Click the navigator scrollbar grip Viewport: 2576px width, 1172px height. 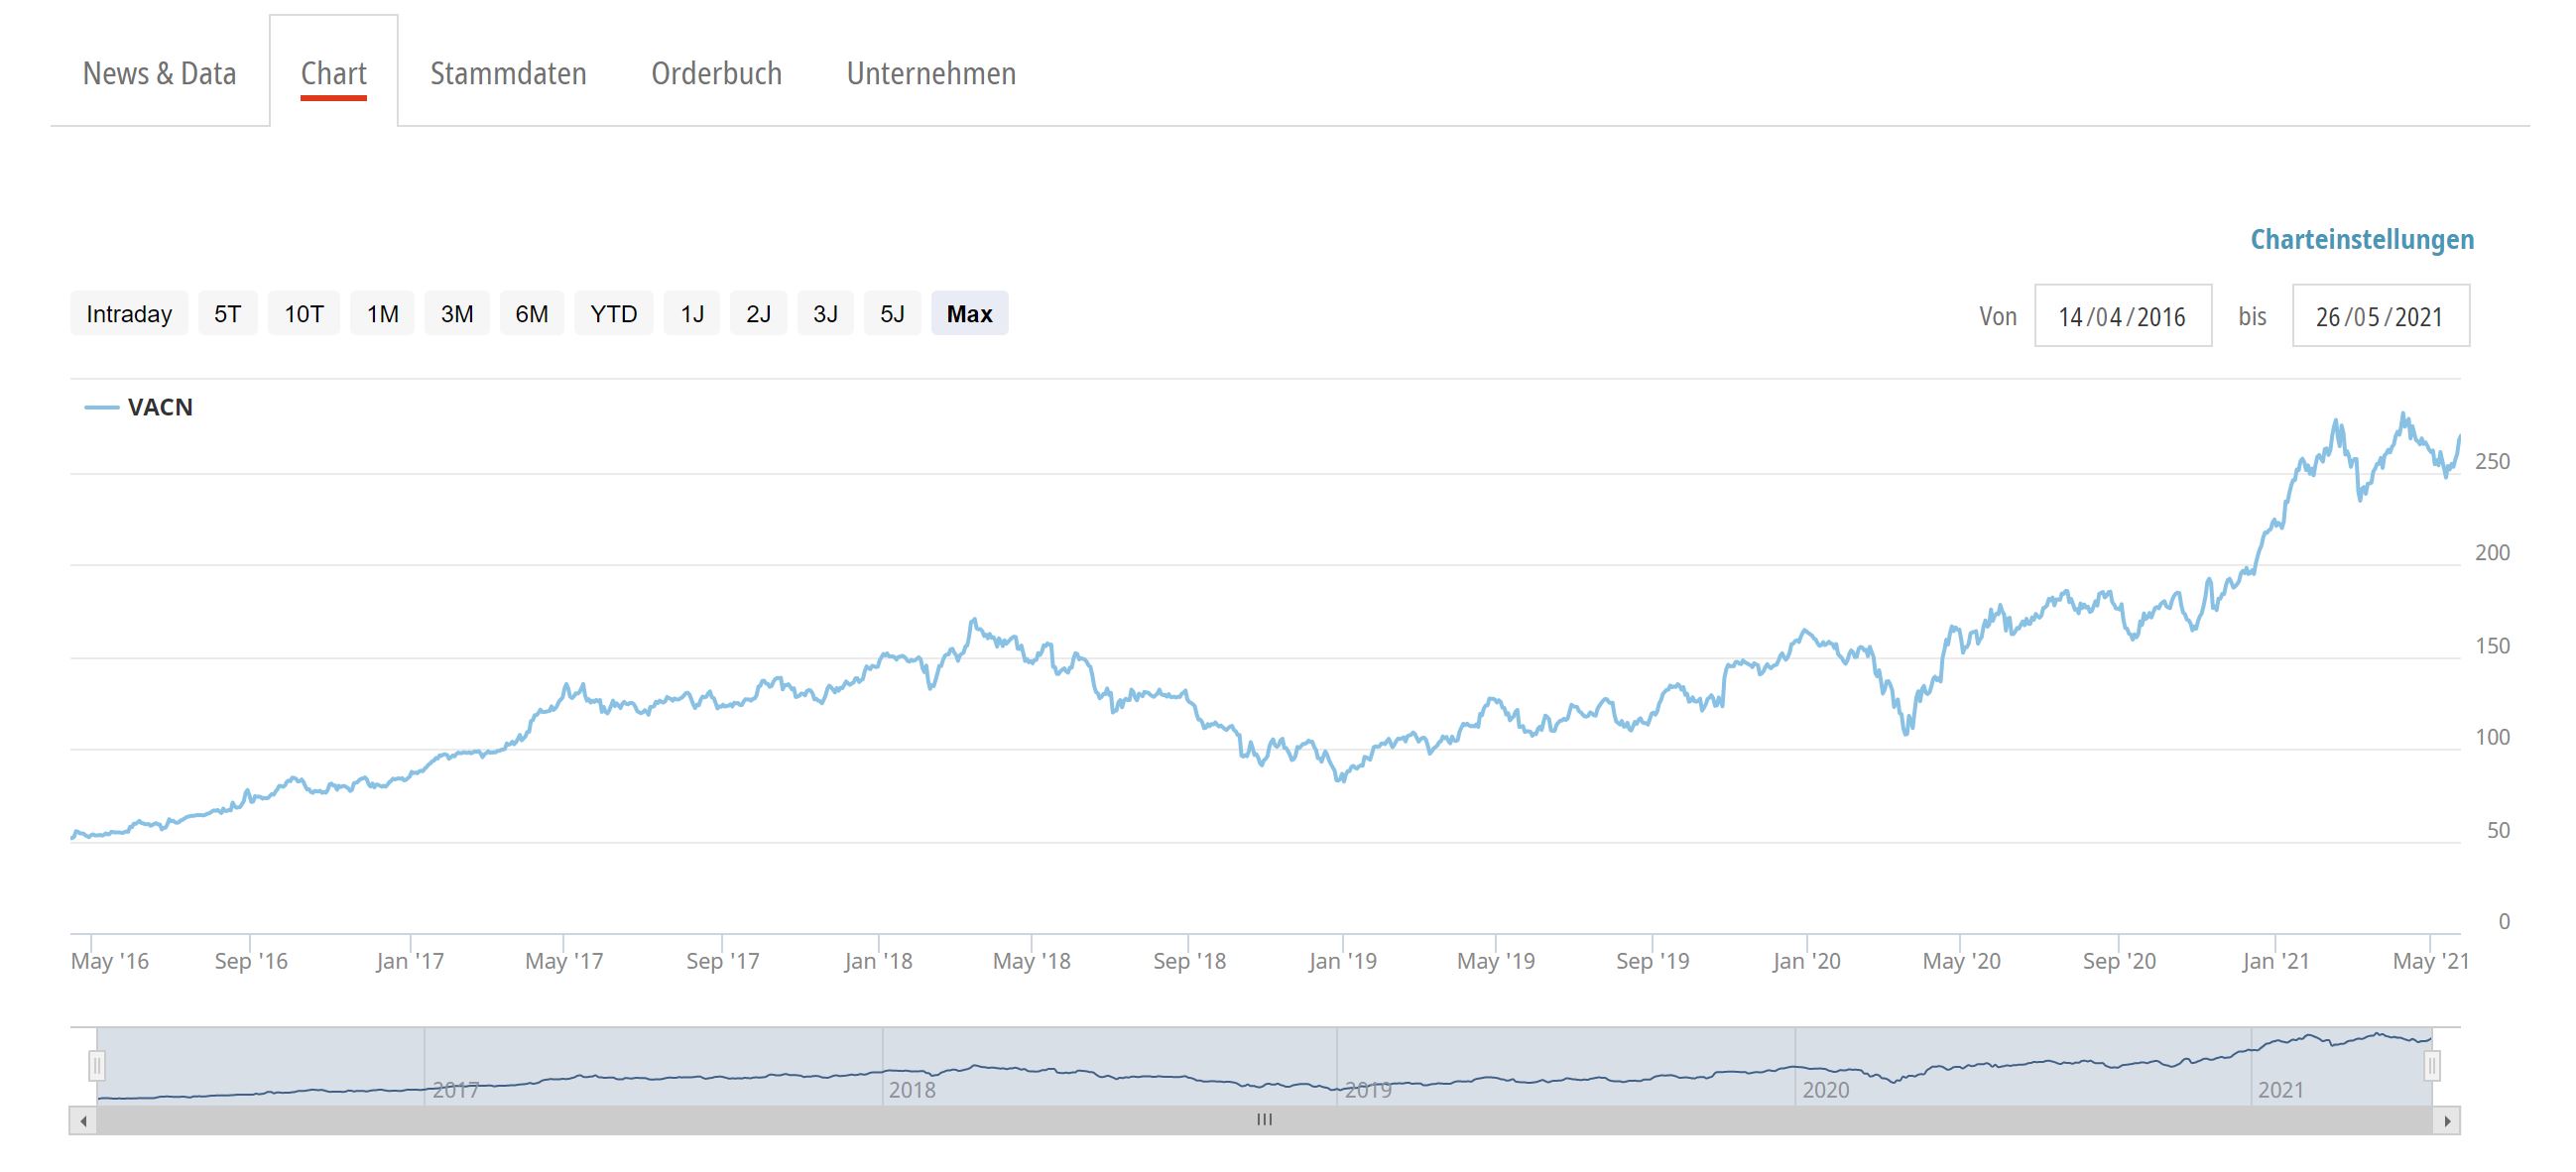click(1264, 1120)
